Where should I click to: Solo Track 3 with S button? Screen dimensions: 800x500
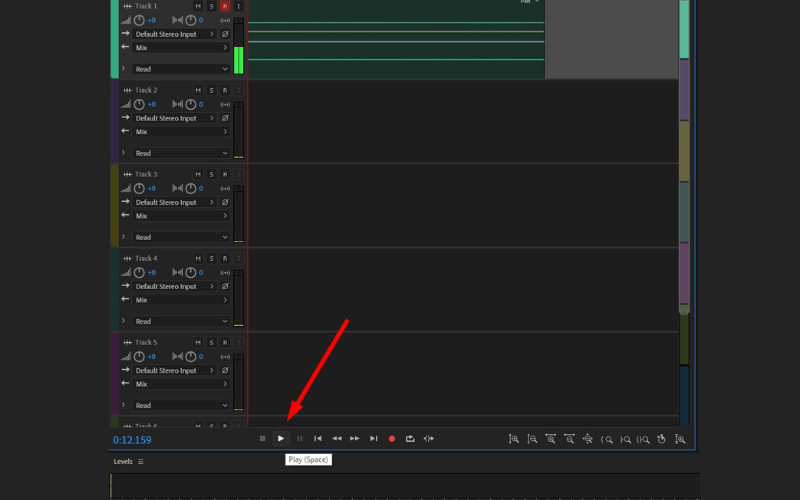tap(211, 174)
